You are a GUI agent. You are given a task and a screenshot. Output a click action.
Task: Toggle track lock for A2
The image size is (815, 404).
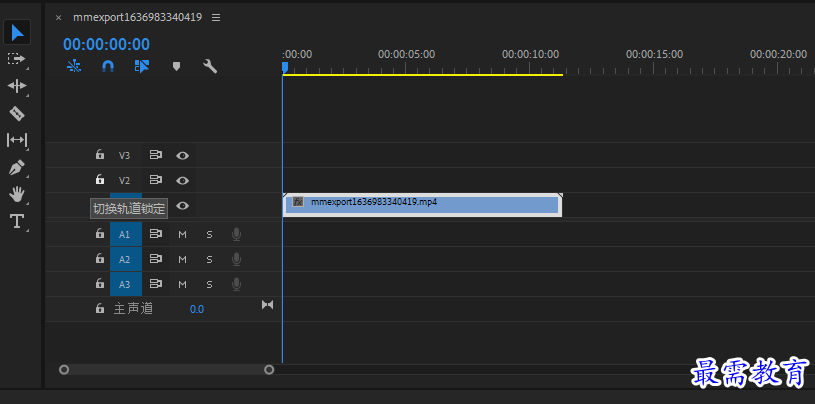click(99, 258)
